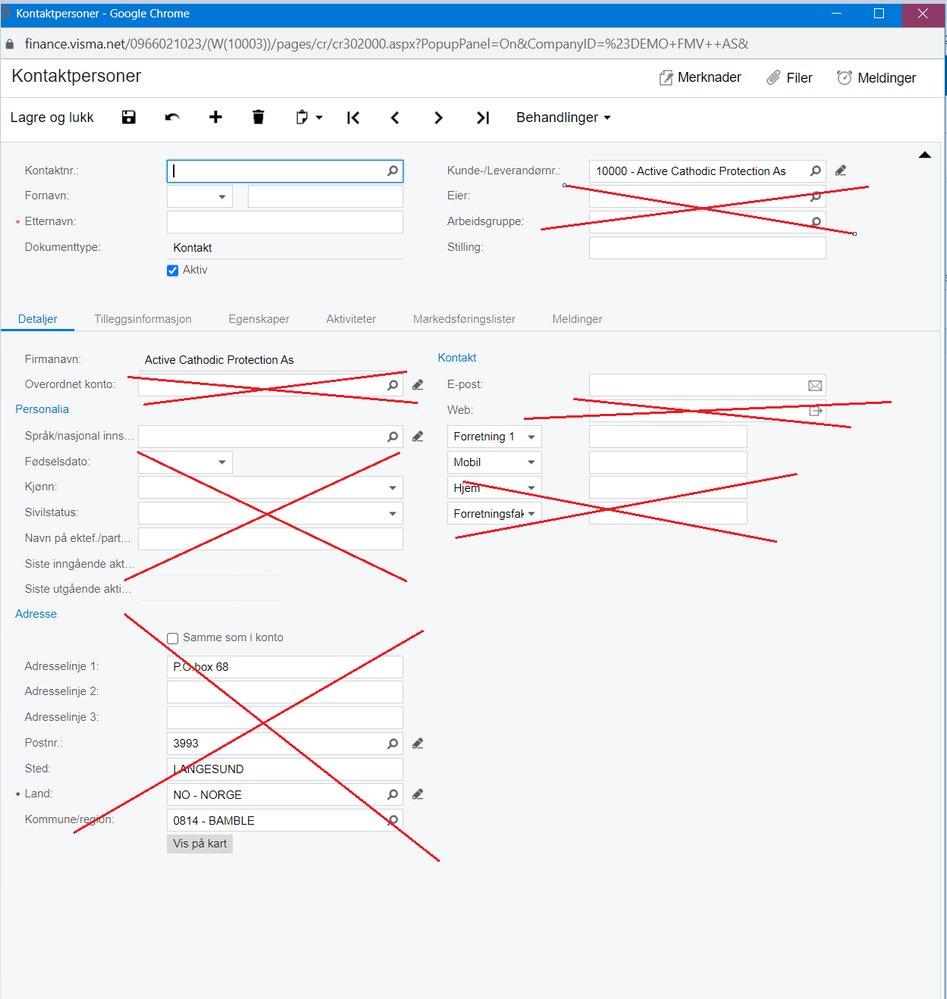Image resolution: width=947 pixels, height=999 pixels.
Task: Open the Land lookup magnifier
Action: click(x=393, y=794)
